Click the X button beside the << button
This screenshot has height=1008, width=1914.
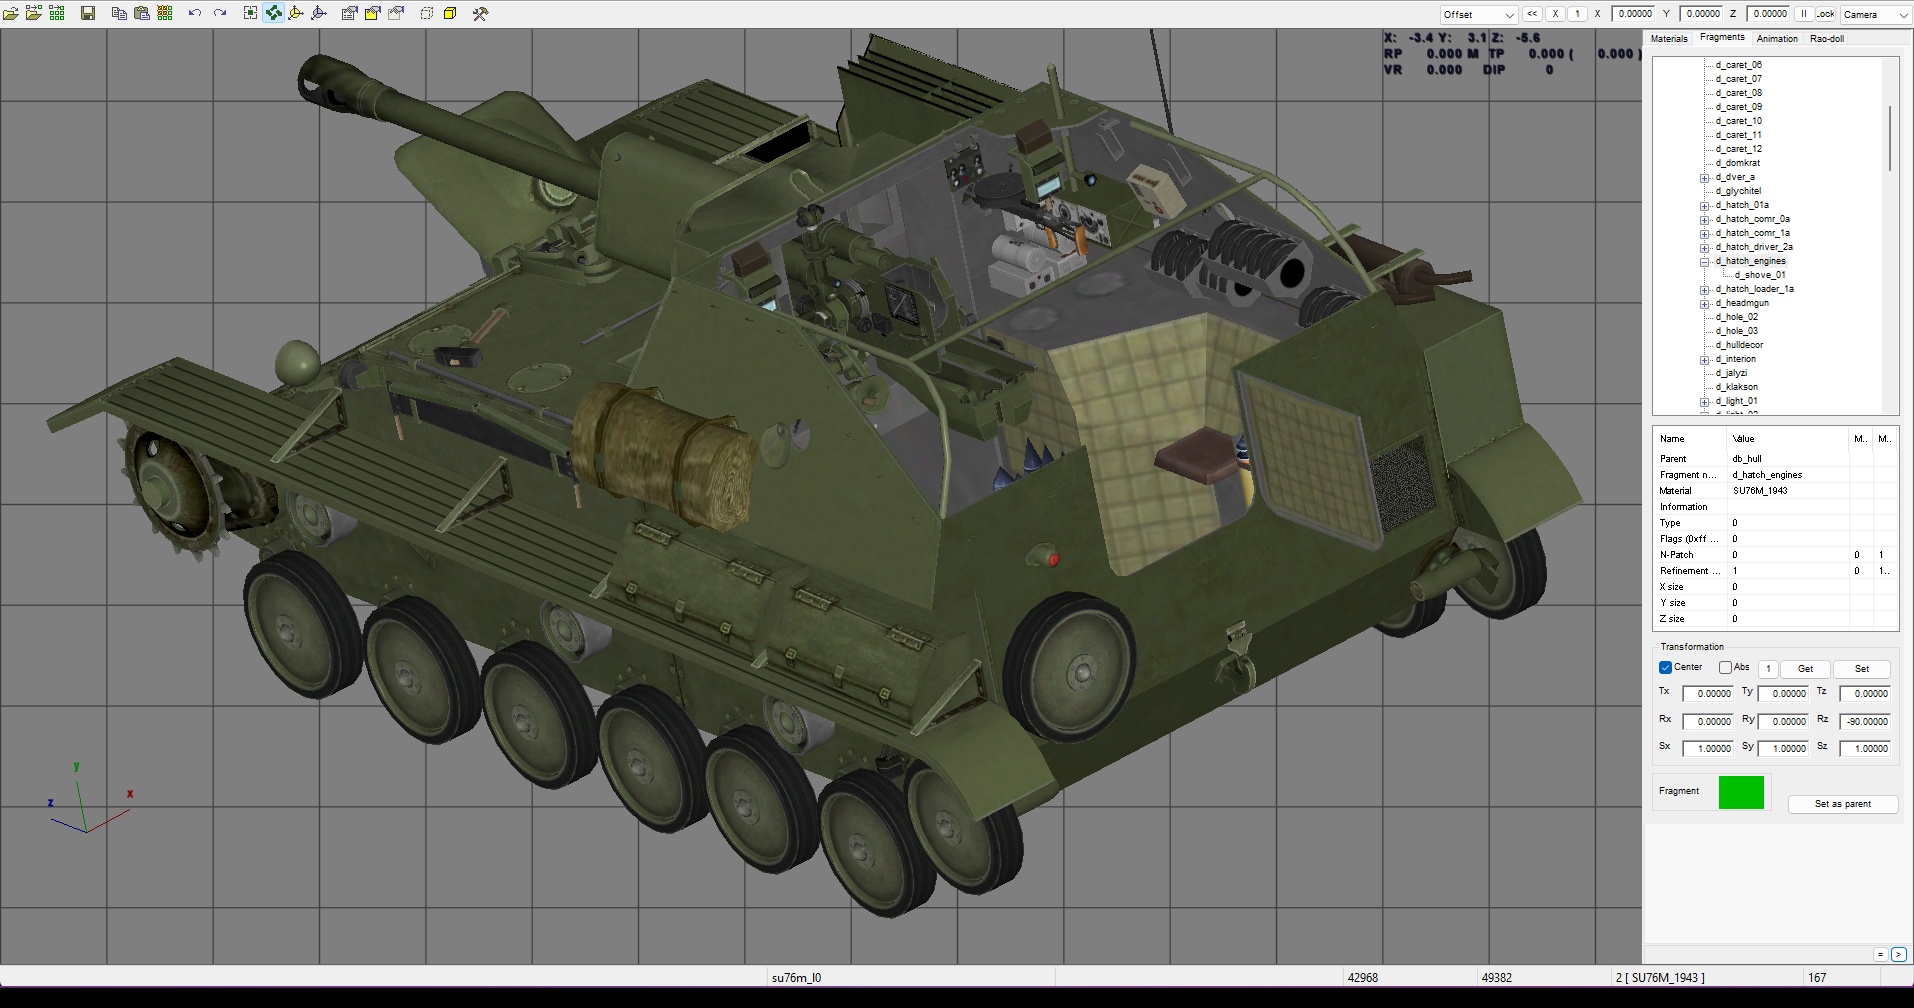(x=1555, y=14)
